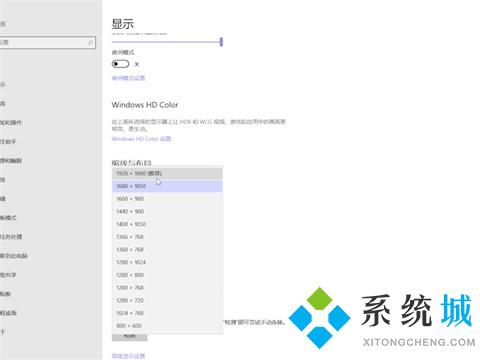Open Windows HD Color settings link
Viewport: 480px width, 360px height.
pos(141,139)
